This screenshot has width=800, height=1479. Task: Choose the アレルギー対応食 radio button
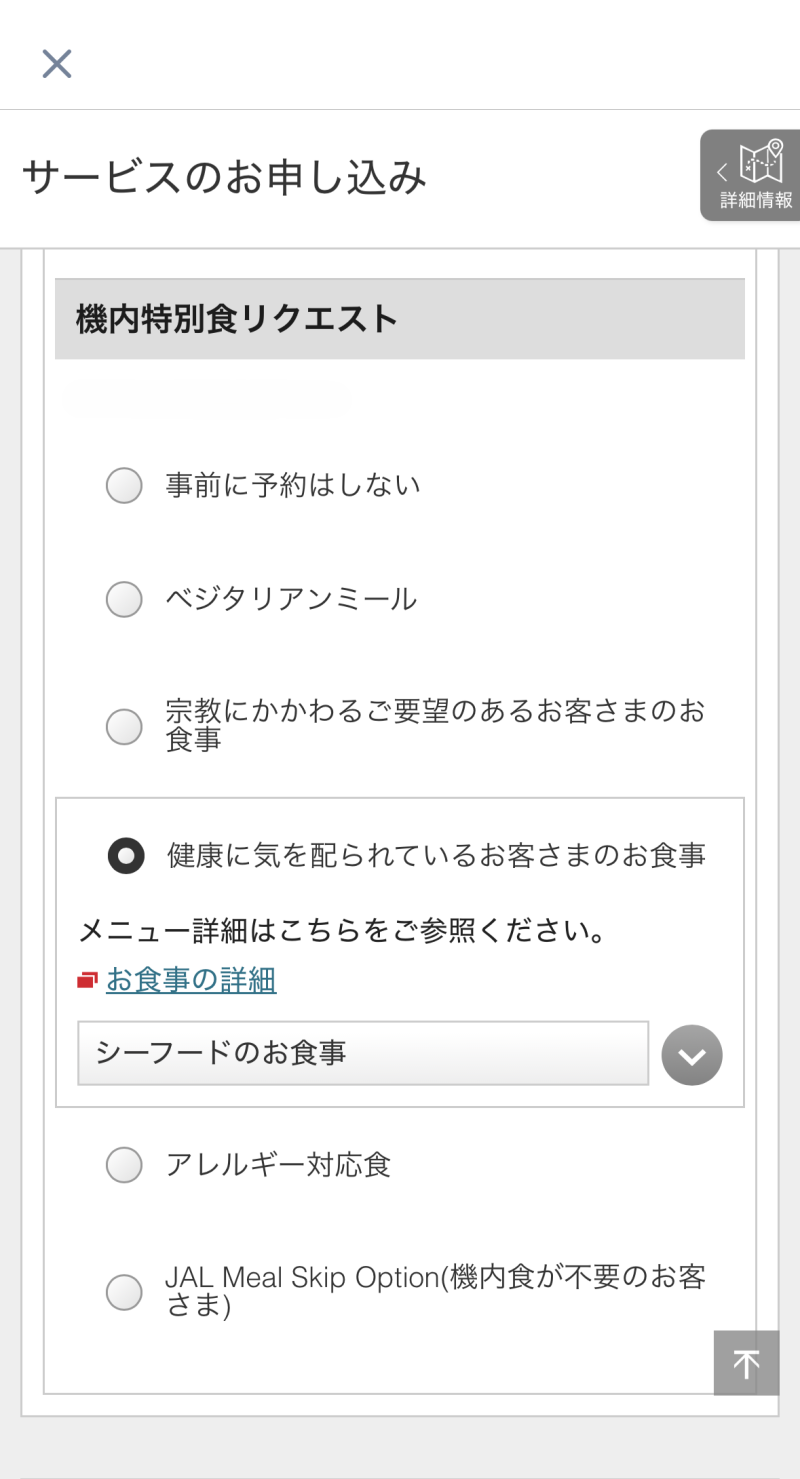pyautogui.click(x=124, y=1165)
